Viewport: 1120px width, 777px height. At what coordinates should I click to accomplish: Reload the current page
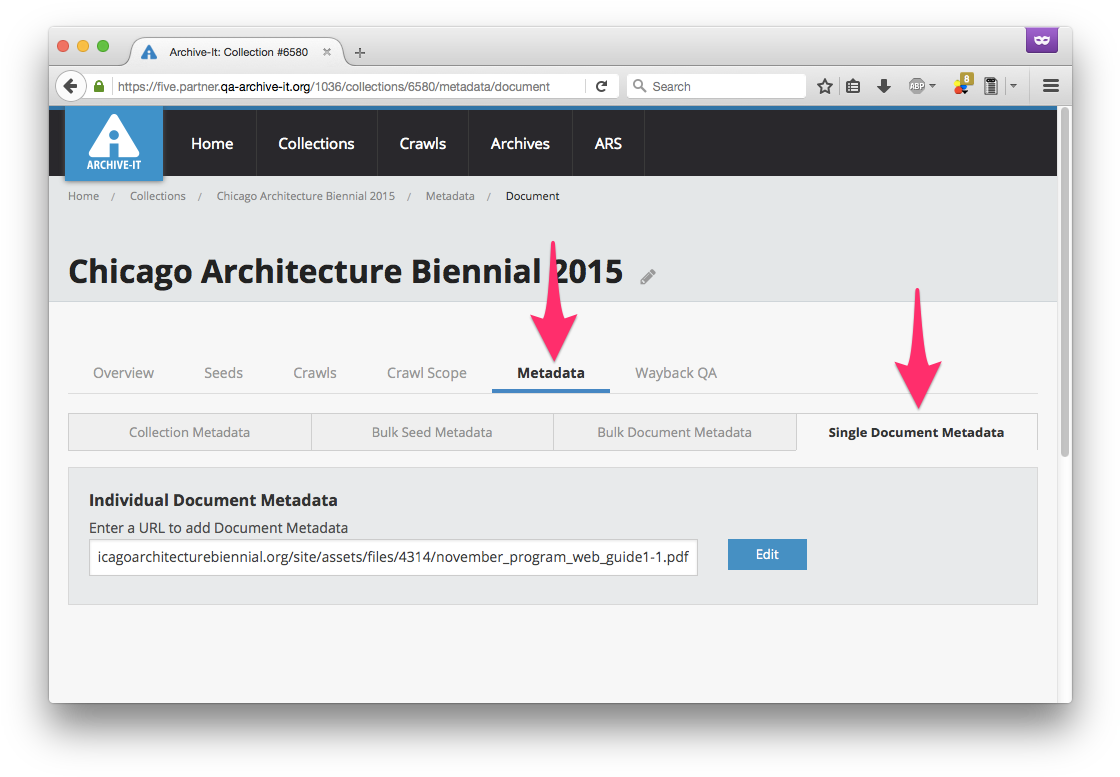point(602,86)
